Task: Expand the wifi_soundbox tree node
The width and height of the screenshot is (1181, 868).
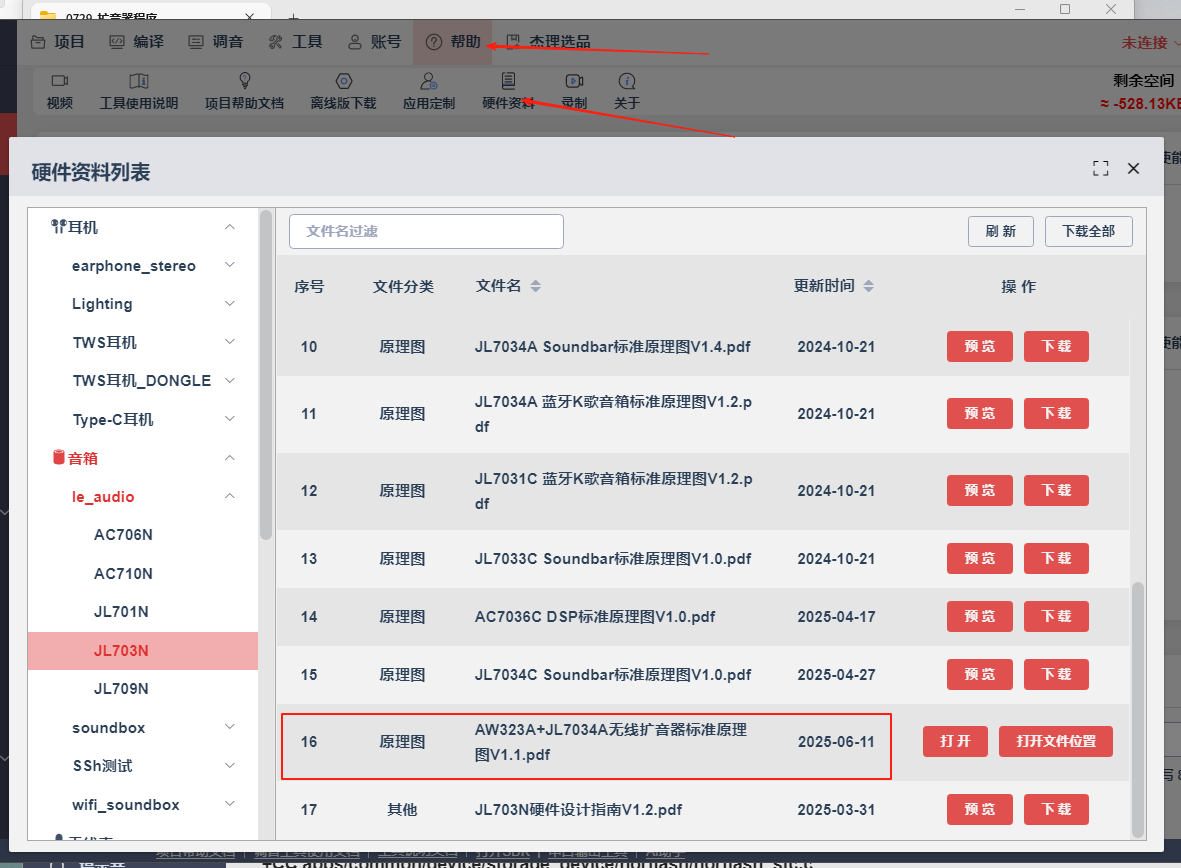Action: 230,804
